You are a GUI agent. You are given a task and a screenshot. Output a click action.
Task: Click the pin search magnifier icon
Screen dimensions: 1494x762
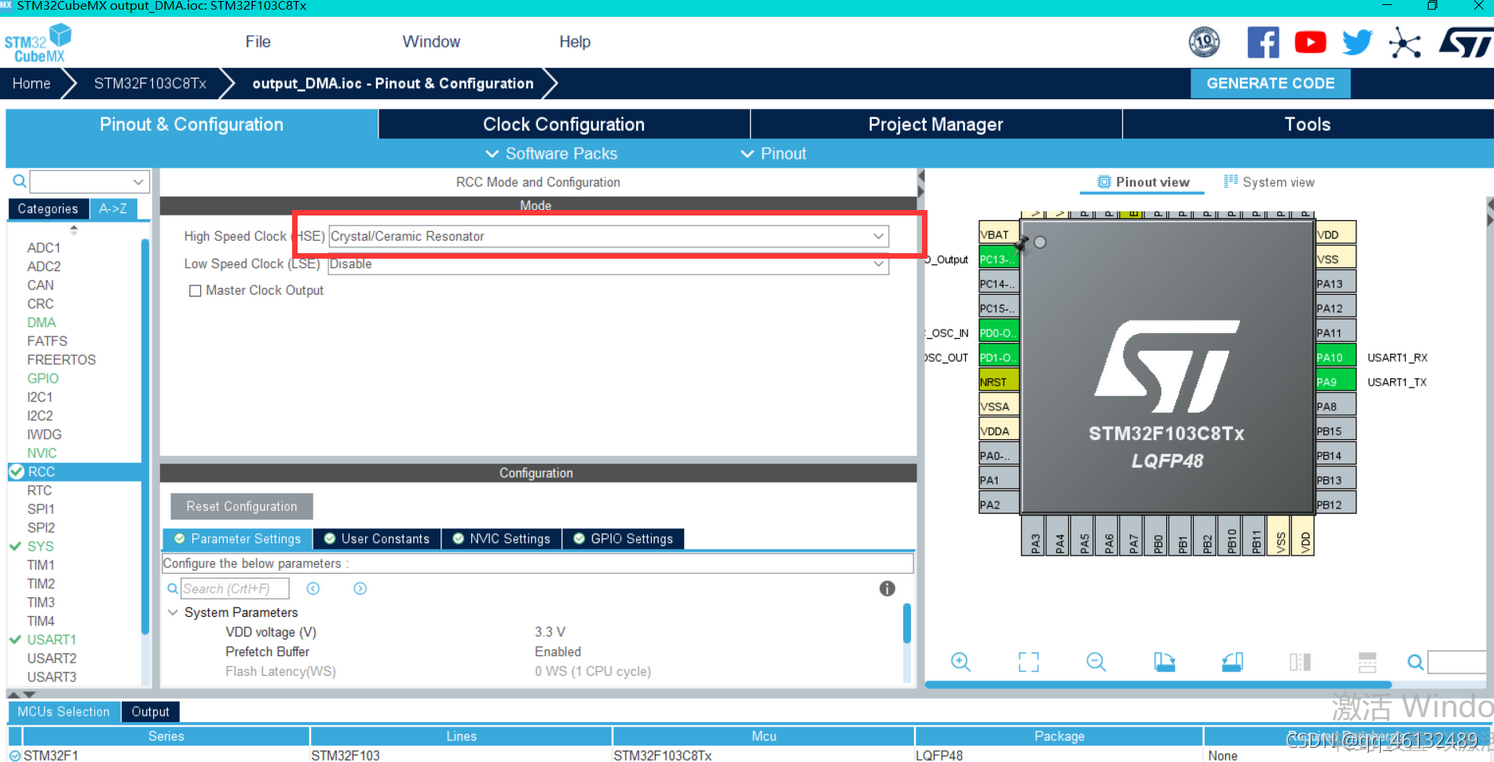tap(1415, 662)
